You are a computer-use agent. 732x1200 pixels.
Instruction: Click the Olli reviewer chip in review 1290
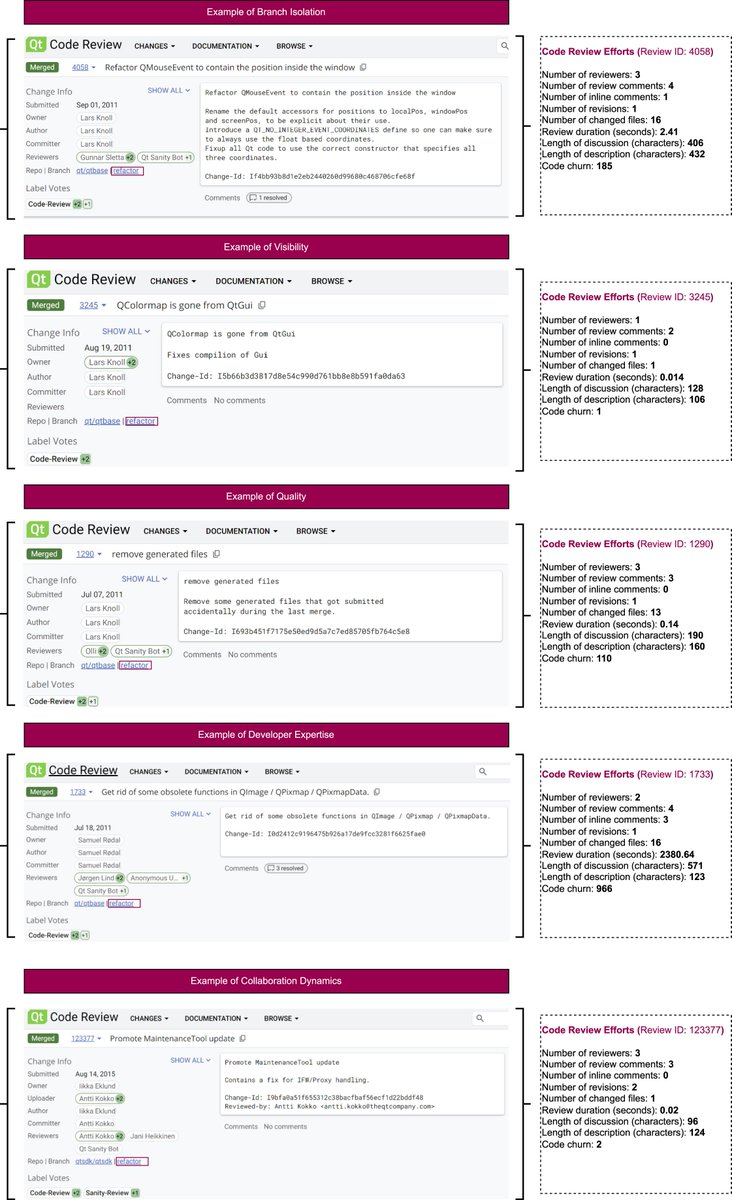[x=94, y=651]
